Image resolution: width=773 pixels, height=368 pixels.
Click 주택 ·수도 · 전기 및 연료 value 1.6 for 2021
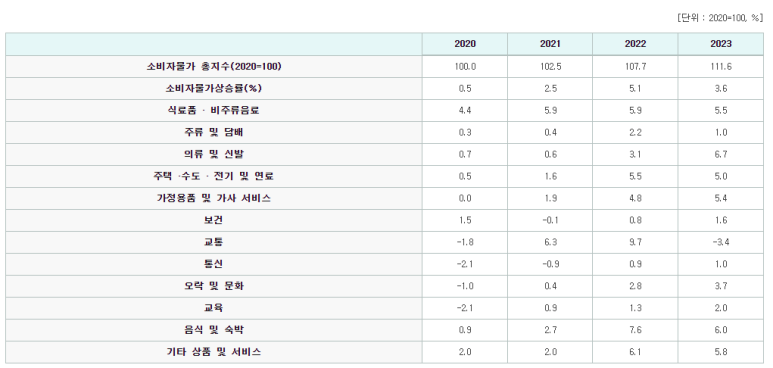click(550, 176)
